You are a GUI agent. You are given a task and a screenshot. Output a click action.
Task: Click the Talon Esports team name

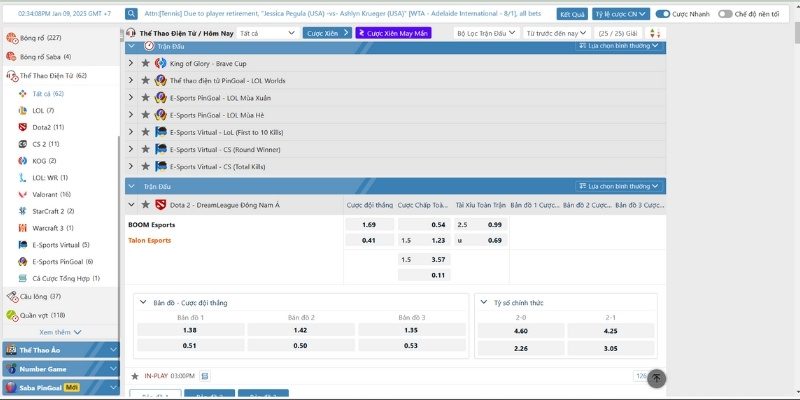click(x=149, y=240)
